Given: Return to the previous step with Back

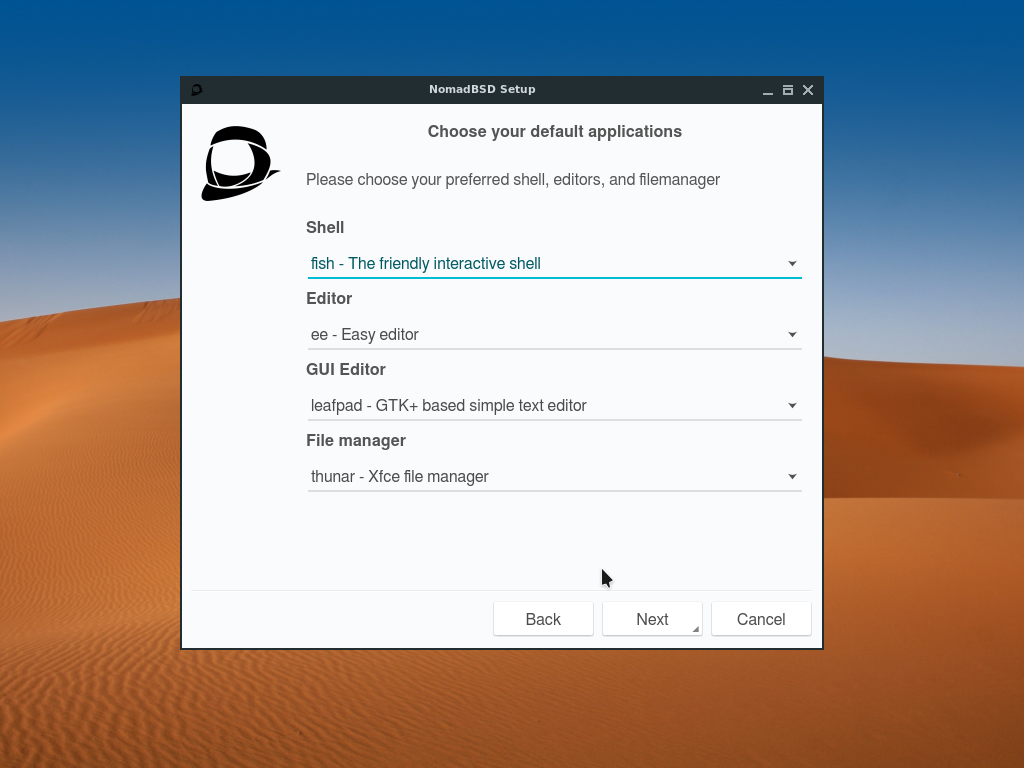Looking at the screenshot, I should 543,619.
